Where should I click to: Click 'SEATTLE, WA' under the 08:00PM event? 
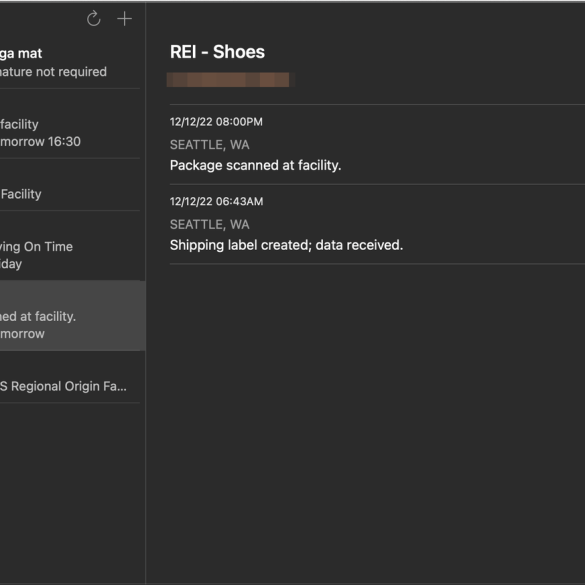point(210,145)
